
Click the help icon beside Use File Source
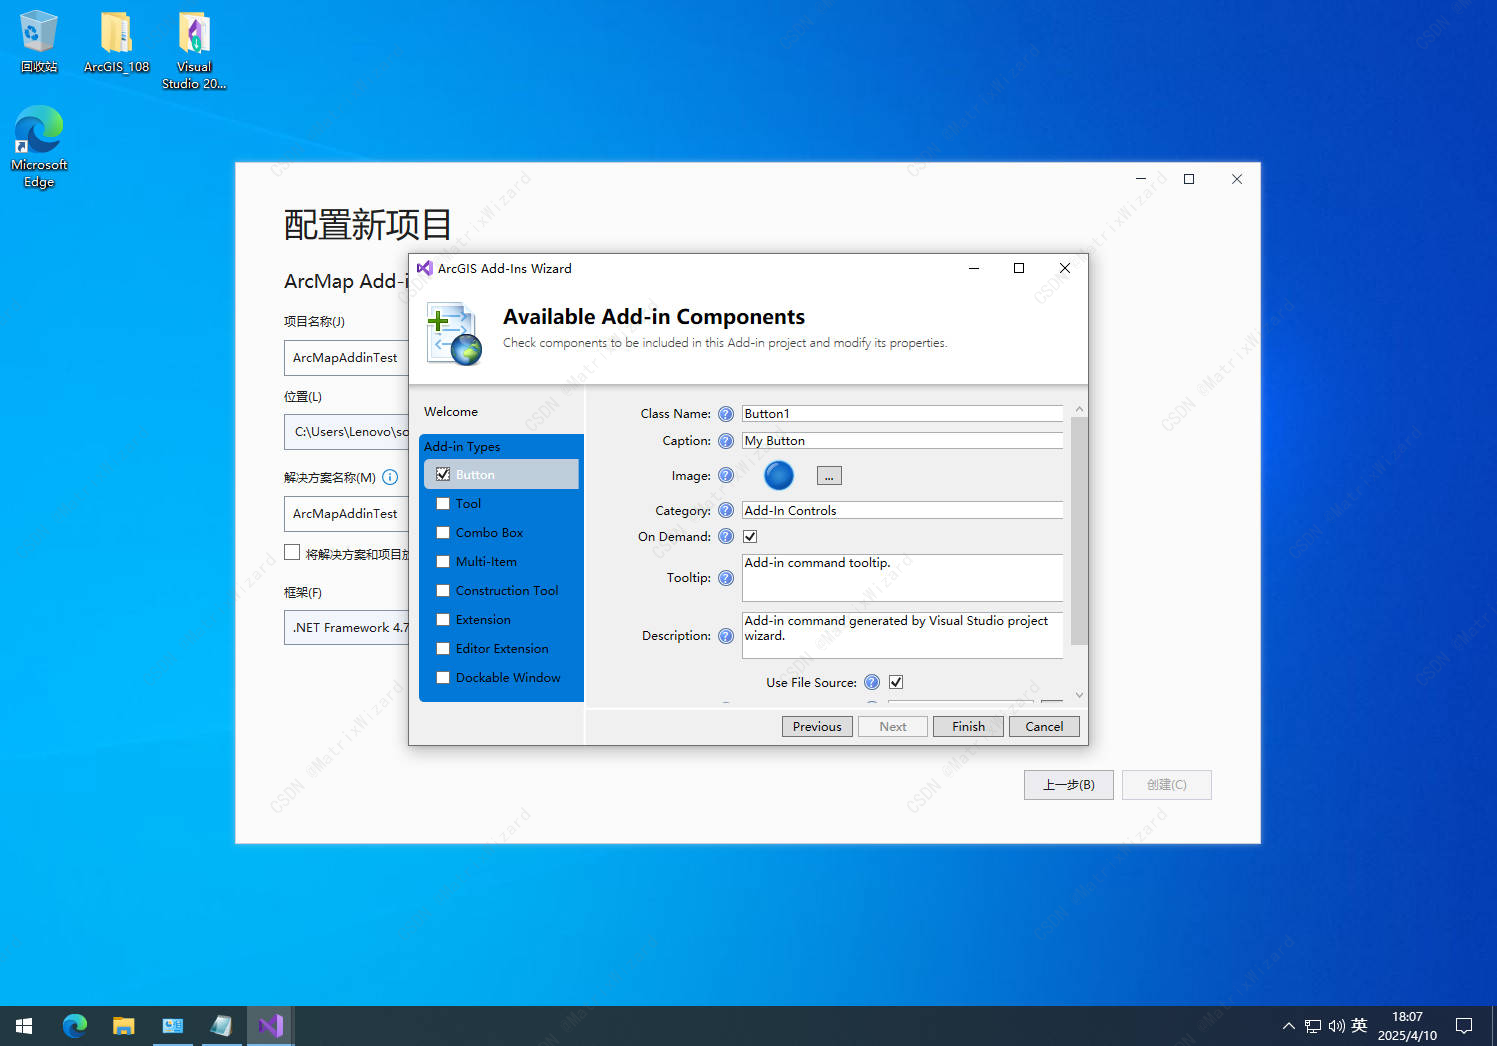point(872,683)
